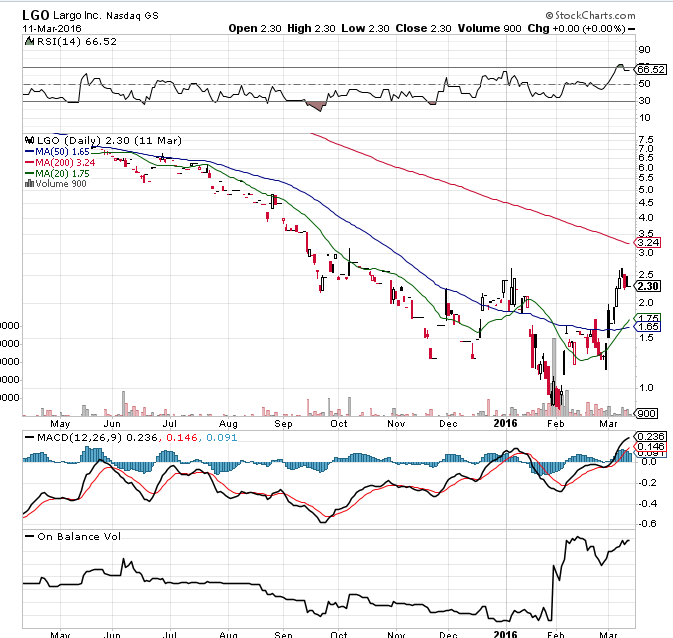The image size is (673, 638).
Task: Click the candlestick icon beside LGO (Daily)
Action: click(x=30, y=140)
